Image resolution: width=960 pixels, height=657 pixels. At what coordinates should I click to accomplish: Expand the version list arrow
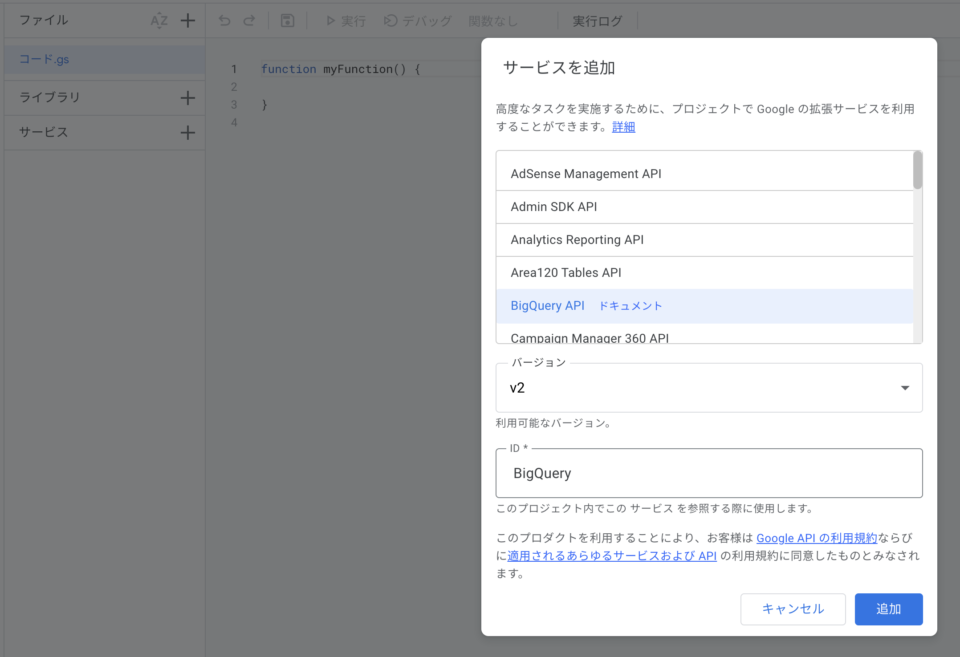[905, 388]
